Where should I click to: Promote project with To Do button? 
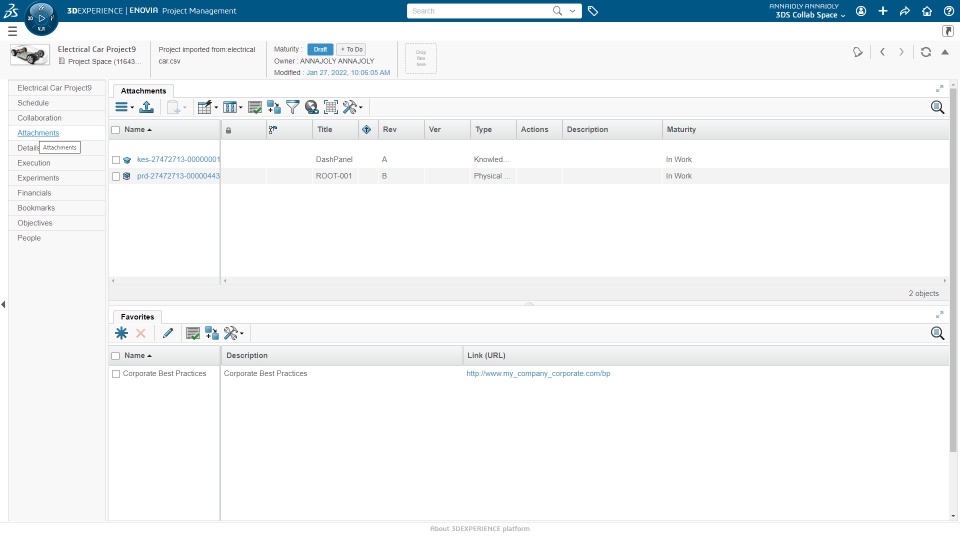point(351,50)
